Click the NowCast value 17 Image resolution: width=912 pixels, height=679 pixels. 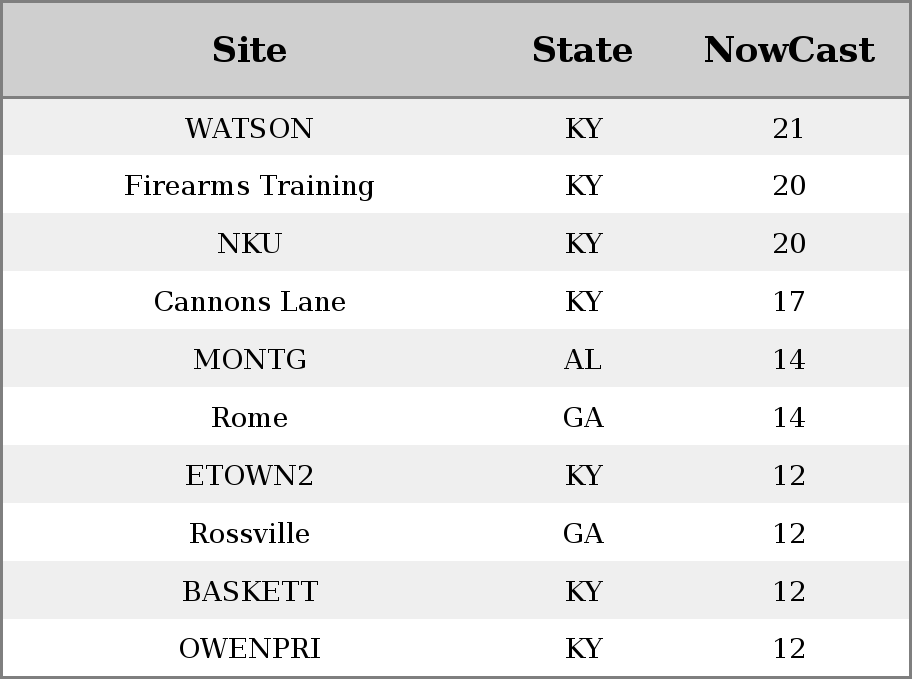point(789,301)
